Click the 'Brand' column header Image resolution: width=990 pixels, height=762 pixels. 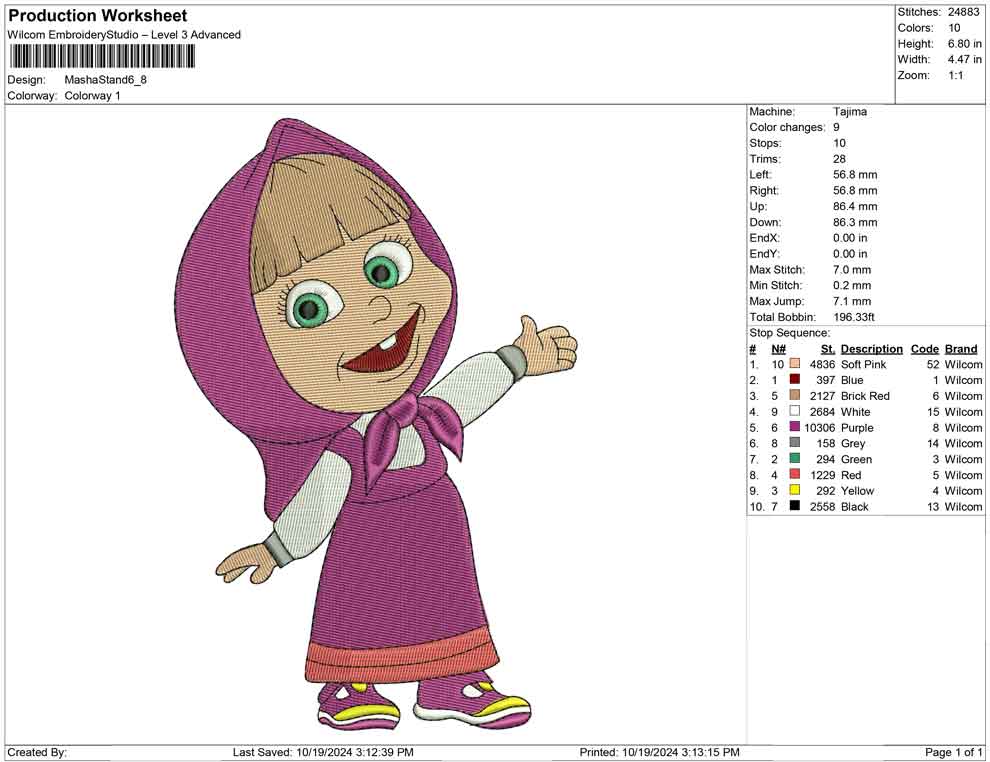coord(961,348)
